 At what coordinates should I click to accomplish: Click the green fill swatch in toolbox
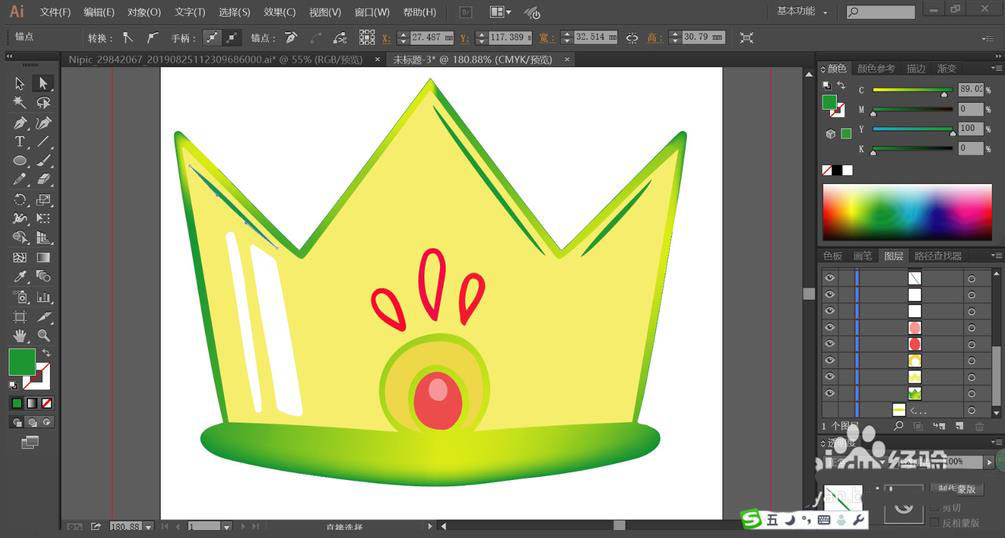click(x=22, y=362)
